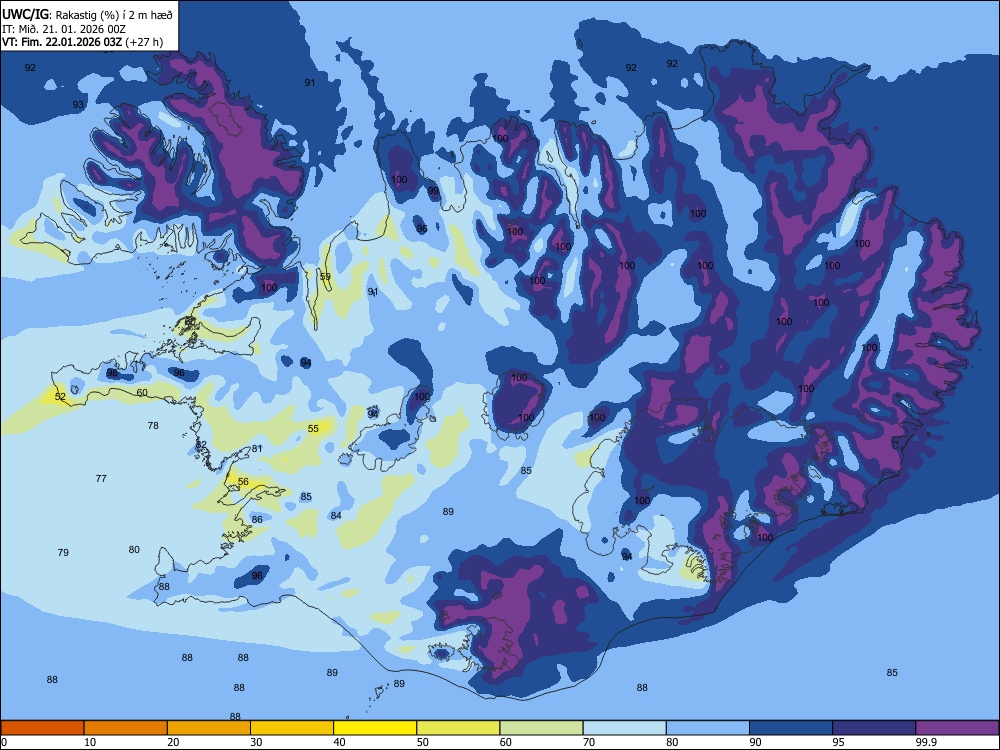
Task: Click the 'IT: Mið. 21. 01. 2026 00Z' line
Action: 64,29
